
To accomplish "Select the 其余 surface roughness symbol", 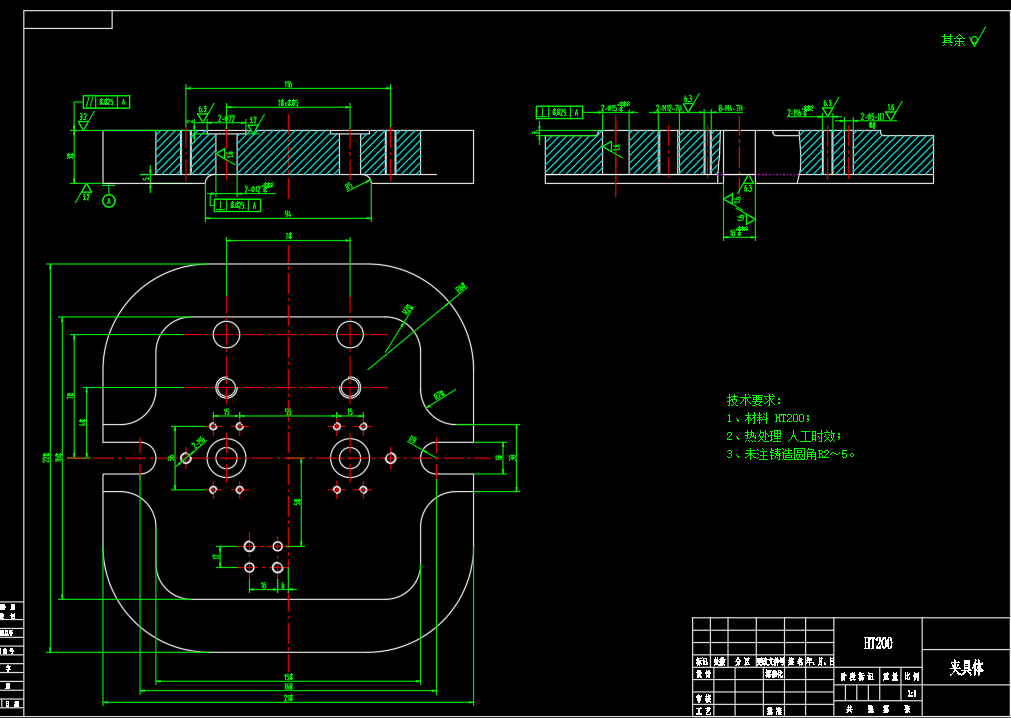I will [x=975, y=39].
